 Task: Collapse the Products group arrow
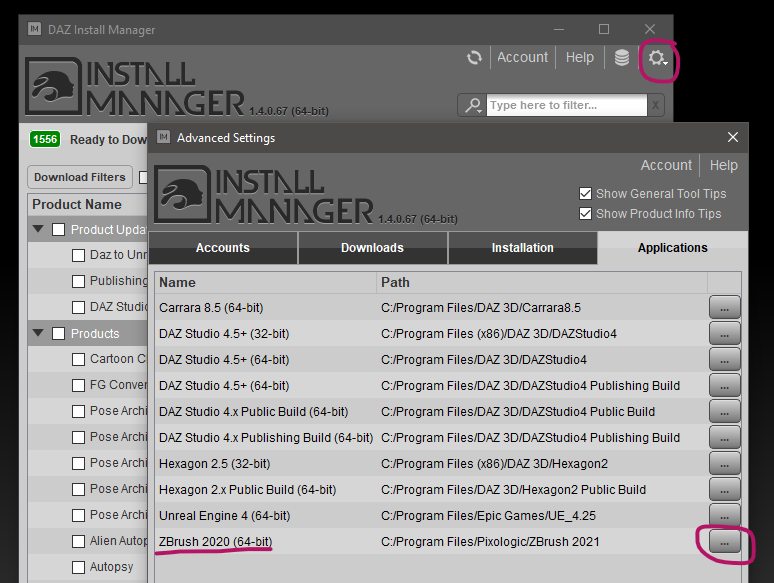coord(38,333)
